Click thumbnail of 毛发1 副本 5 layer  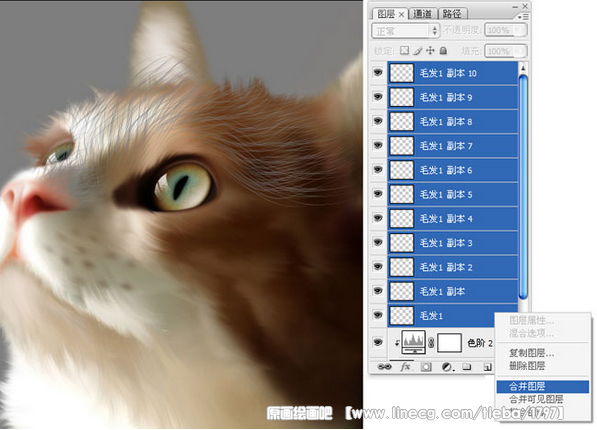coord(402,194)
